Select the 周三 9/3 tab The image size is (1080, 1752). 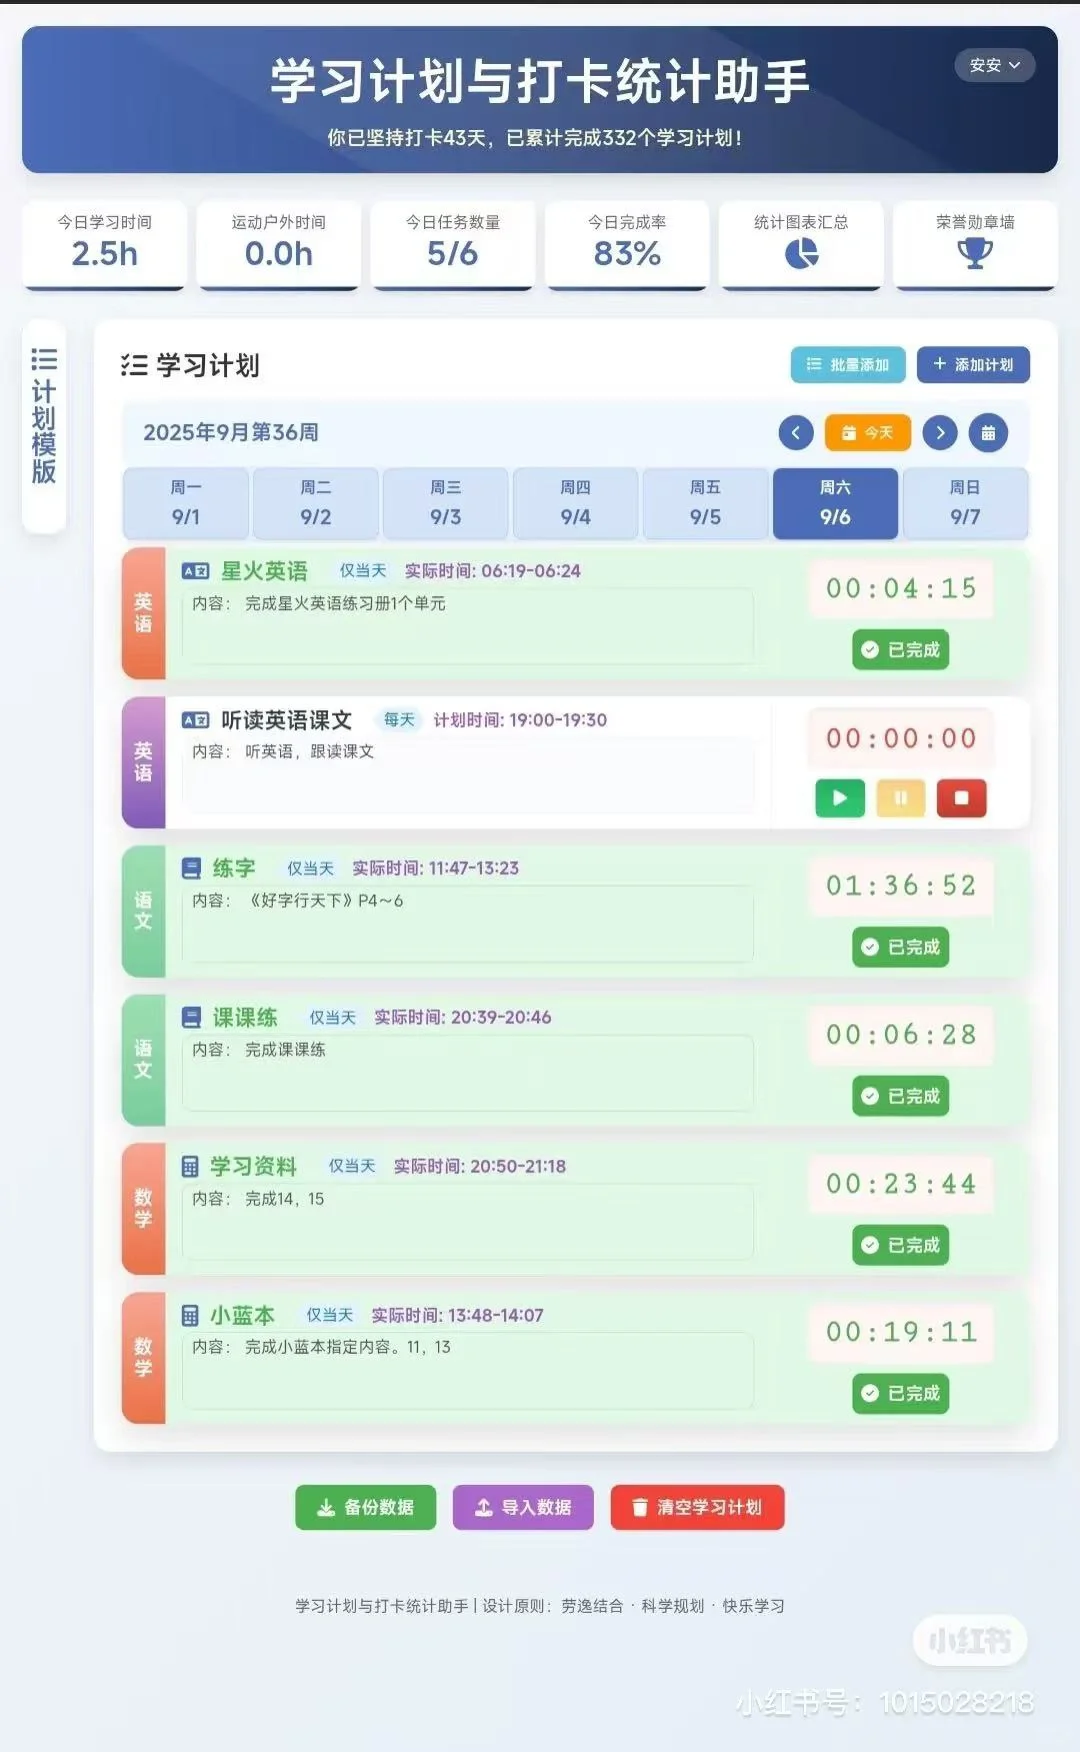click(446, 503)
